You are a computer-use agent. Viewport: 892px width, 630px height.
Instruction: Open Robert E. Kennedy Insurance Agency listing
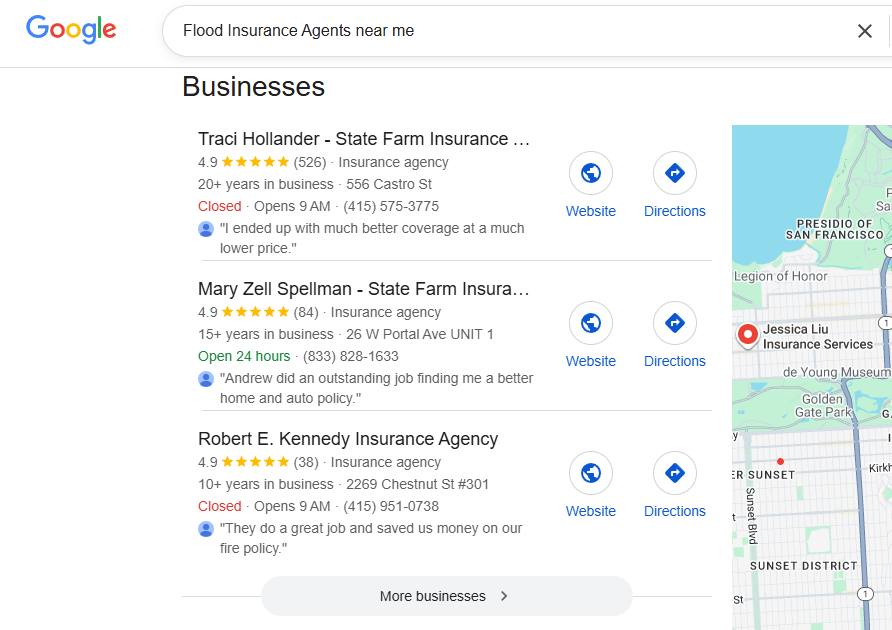point(348,439)
